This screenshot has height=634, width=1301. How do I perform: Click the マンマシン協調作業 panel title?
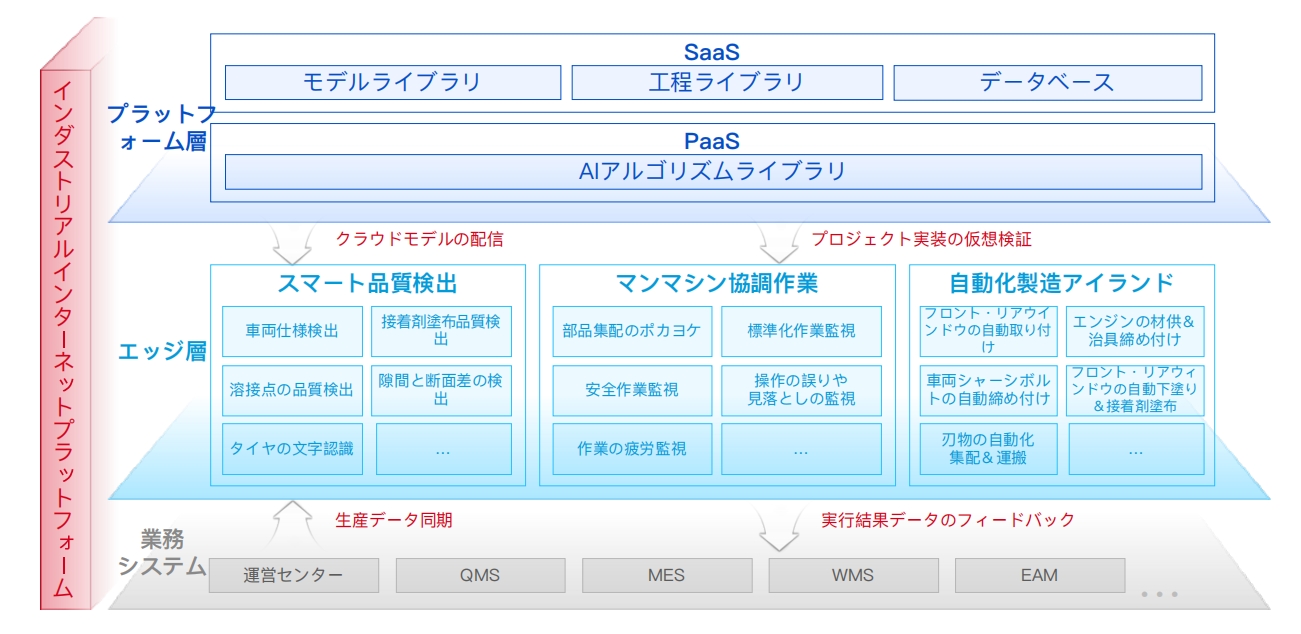[717, 284]
